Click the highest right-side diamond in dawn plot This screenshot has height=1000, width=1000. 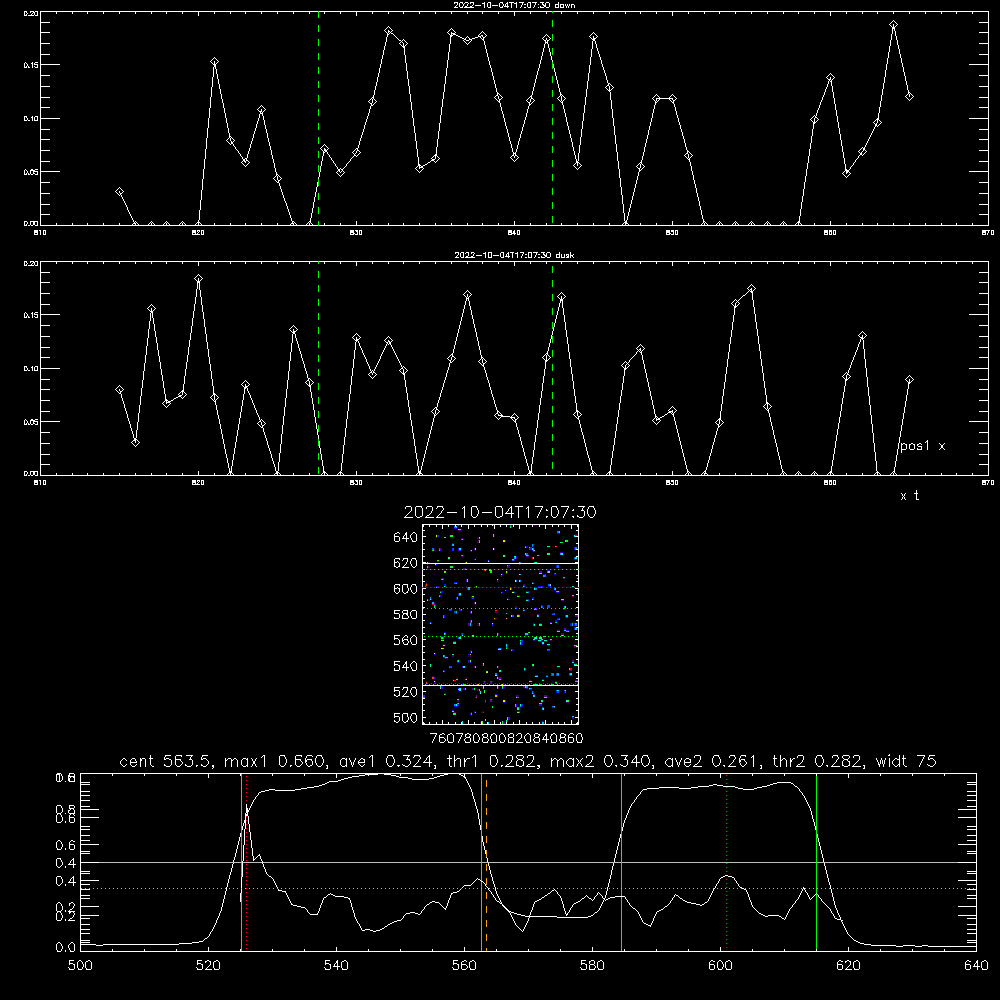[x=893, y=25]
